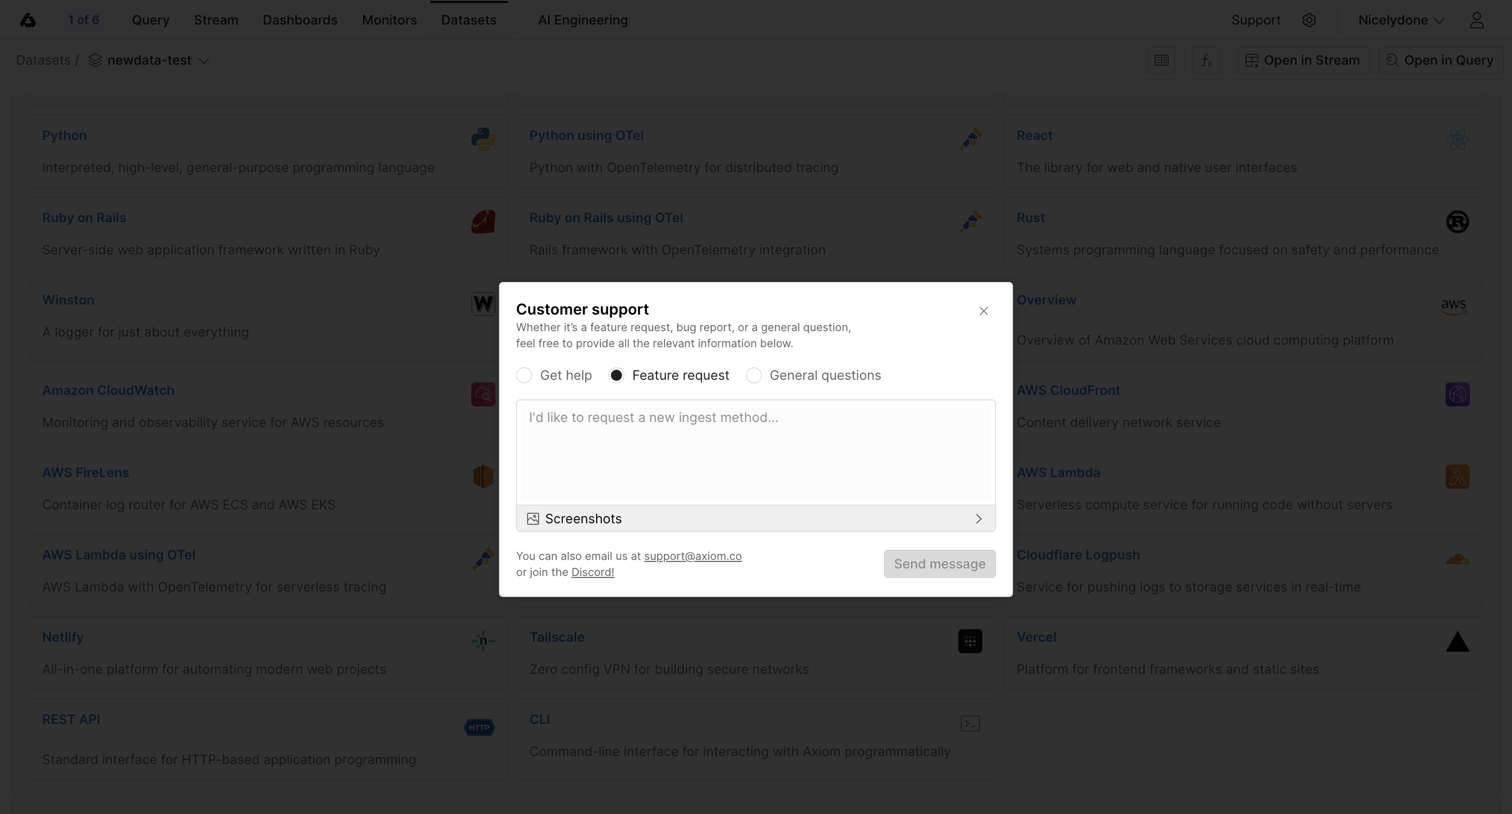The height and width of the screenshot is (814, 1512).
Task: Open the user profile icon
Action: point(1476,20)
